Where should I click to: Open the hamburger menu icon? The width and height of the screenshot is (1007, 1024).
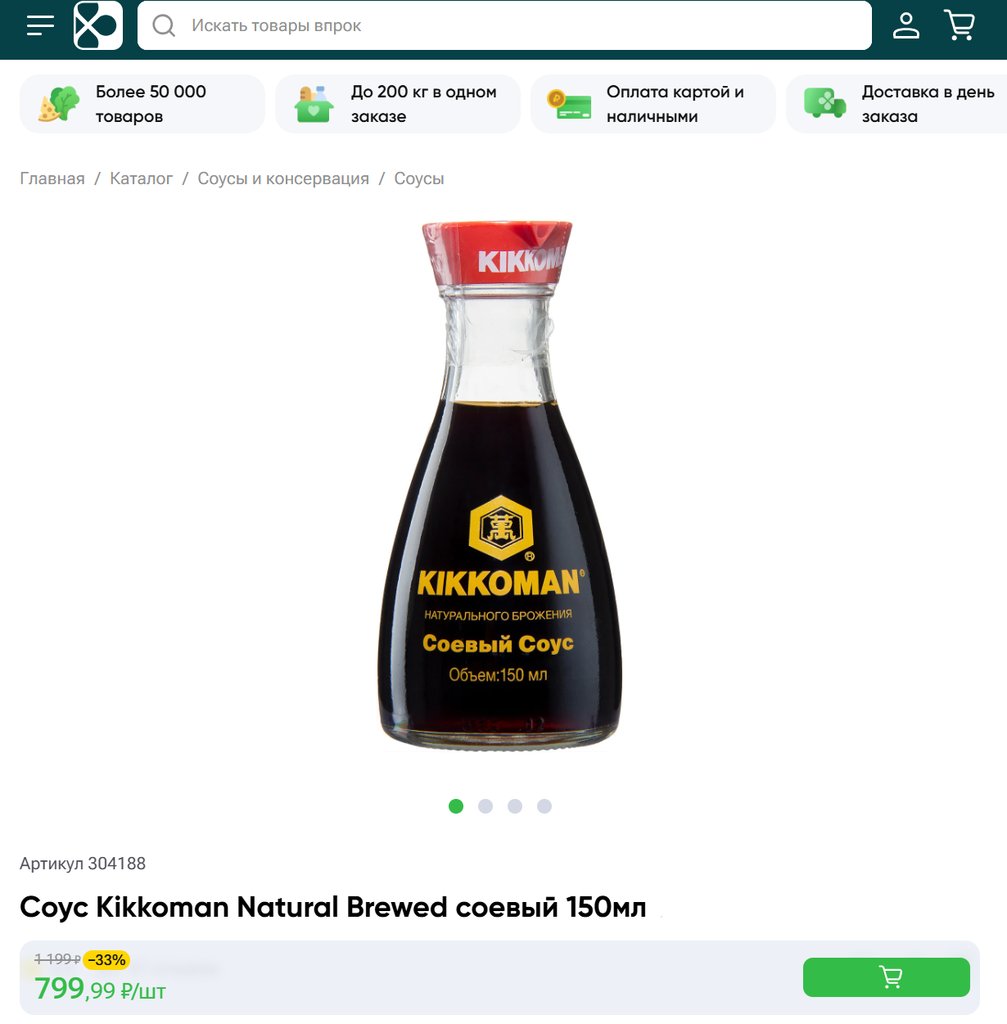tap(40, 25)
